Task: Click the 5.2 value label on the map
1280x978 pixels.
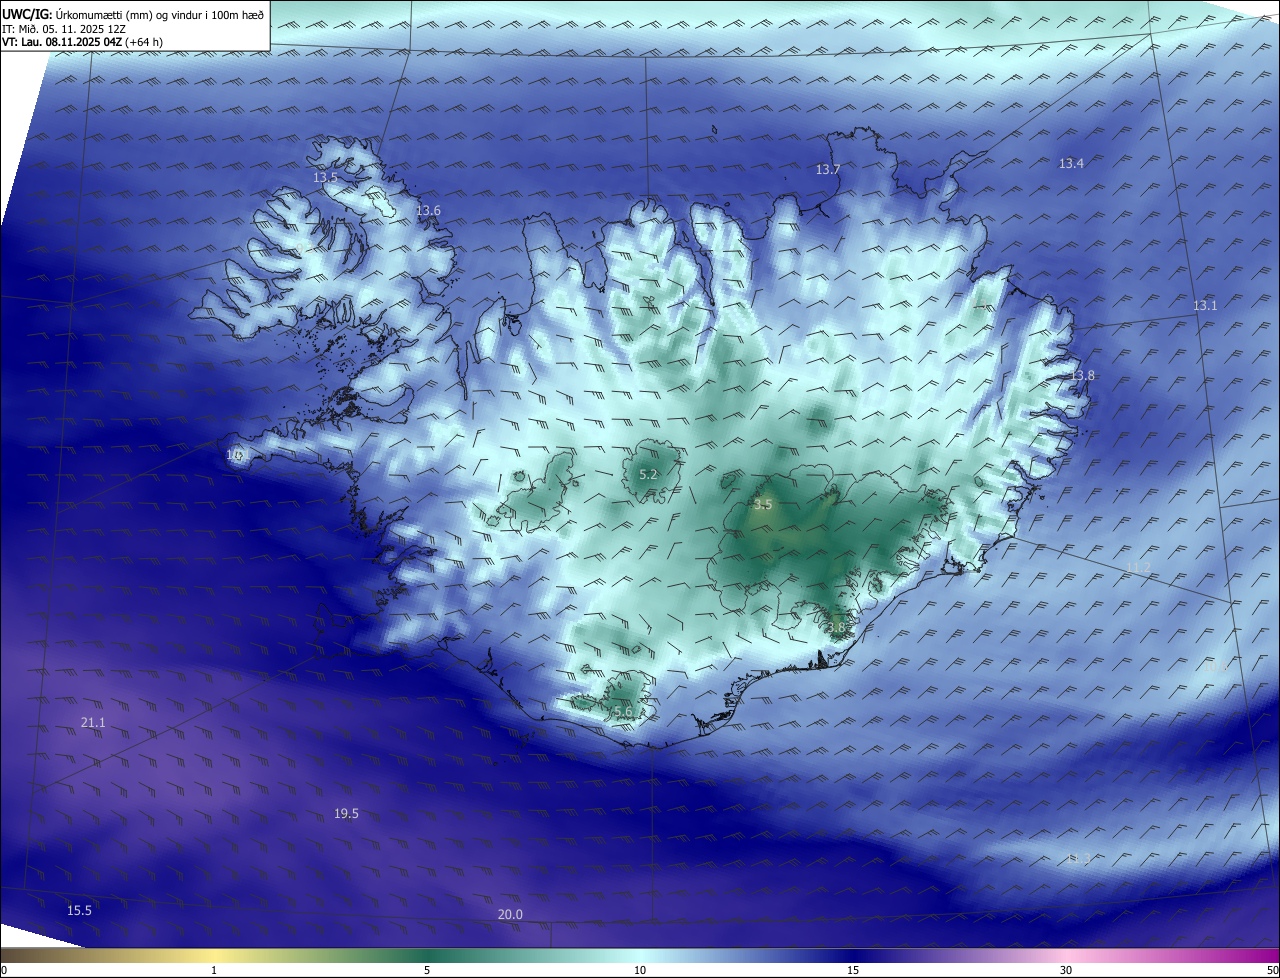Action: point(648,474)
